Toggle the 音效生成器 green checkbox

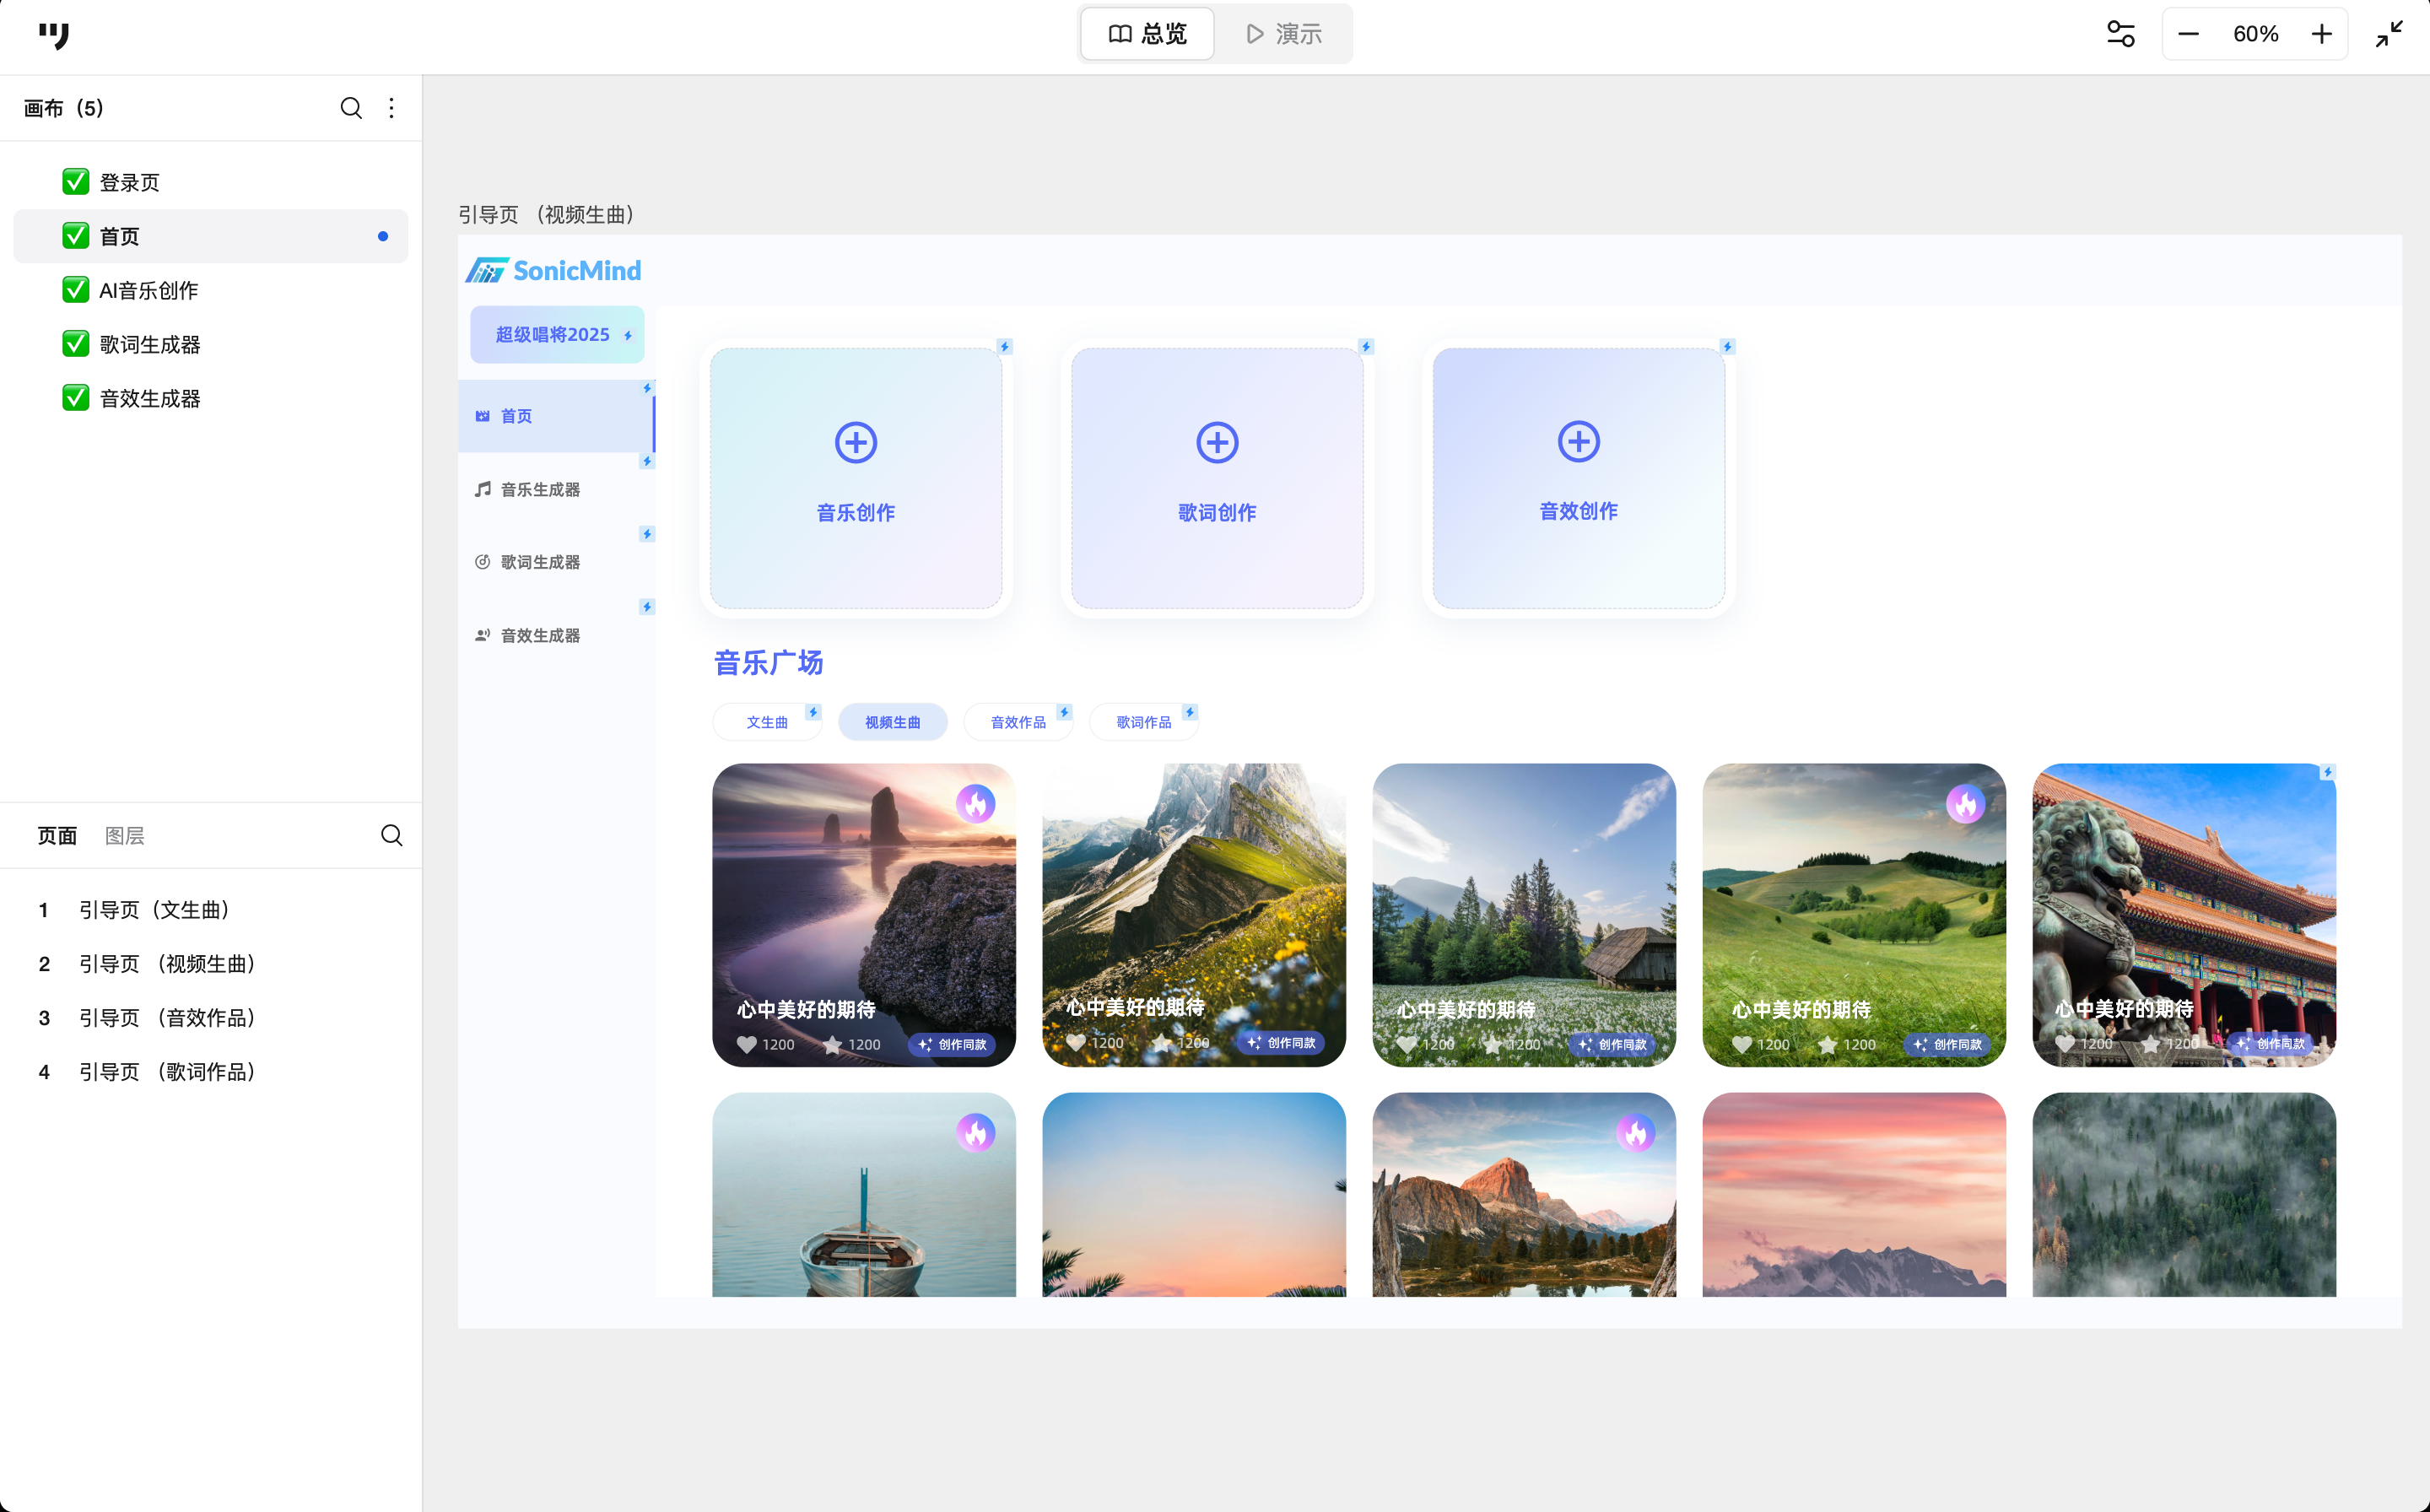(75, 398)
